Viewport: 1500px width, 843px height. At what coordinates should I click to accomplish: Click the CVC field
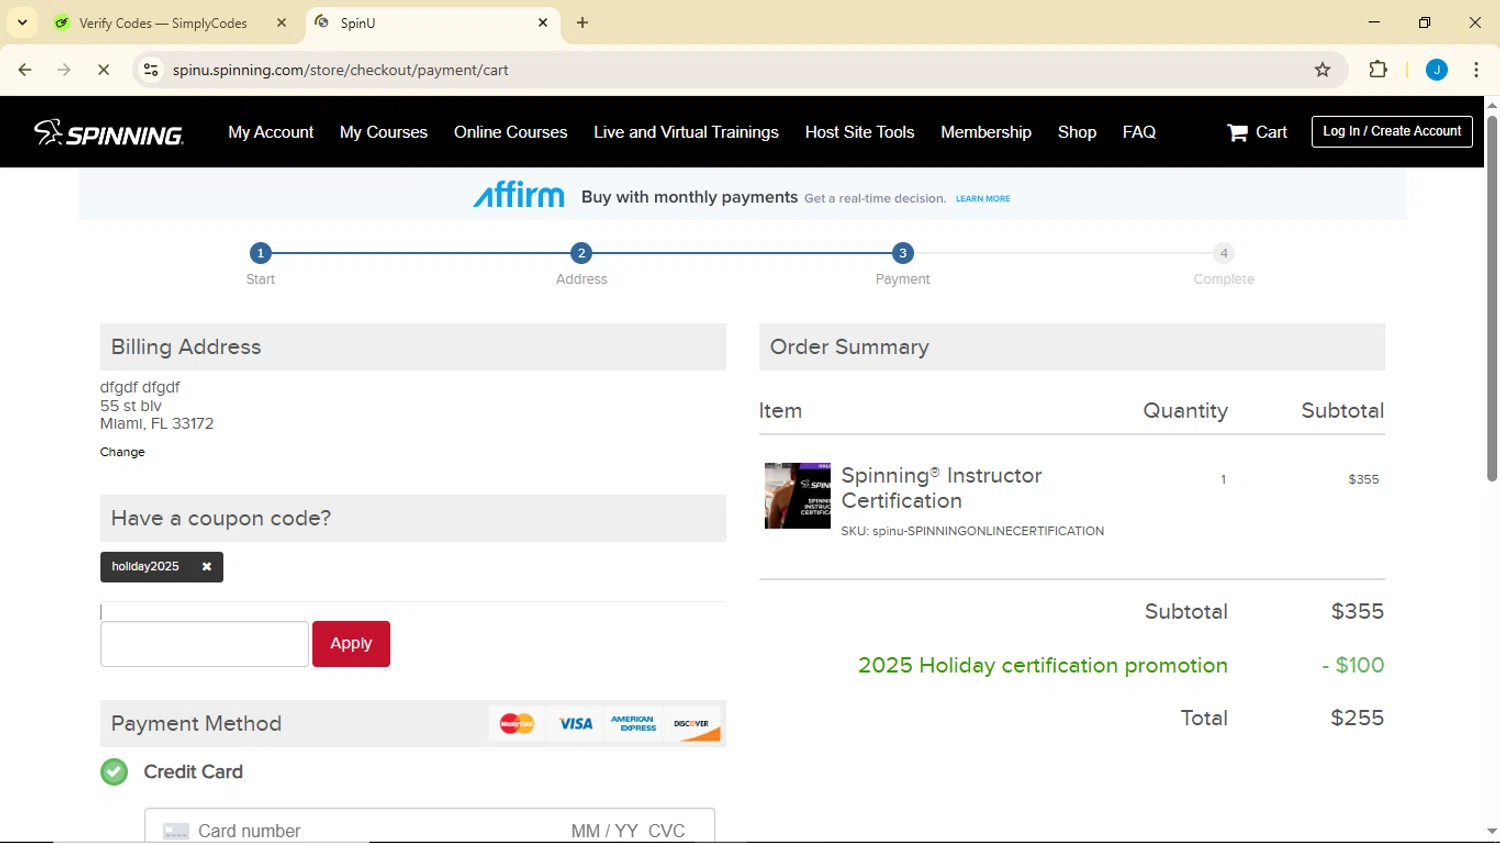(667, 831)
